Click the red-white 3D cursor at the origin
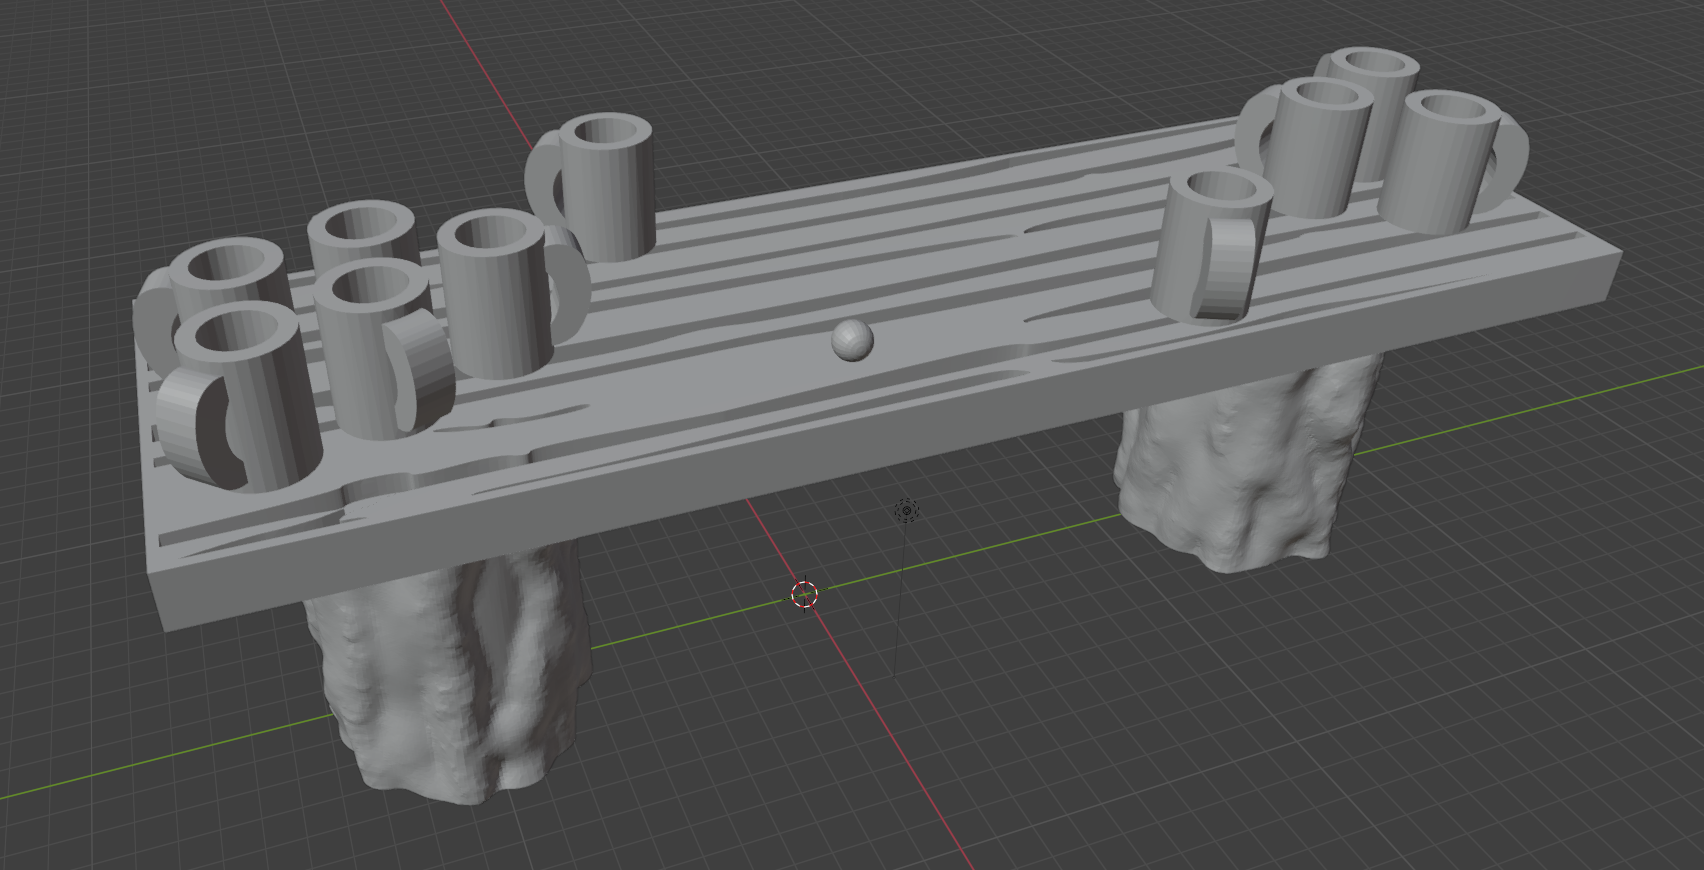The image size is (1704, 870). (x=805, y=594)
